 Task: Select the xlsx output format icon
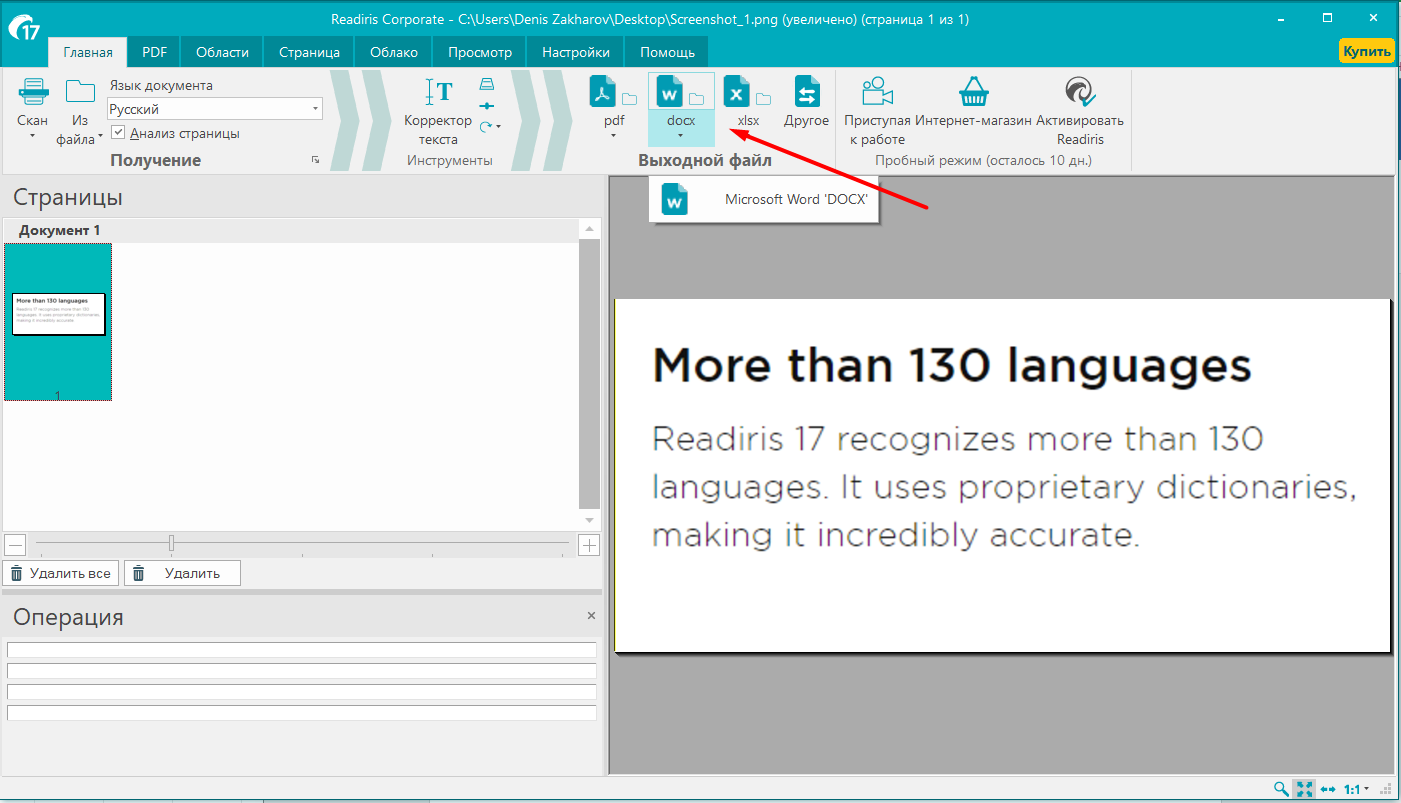click(x=738, y=91)
